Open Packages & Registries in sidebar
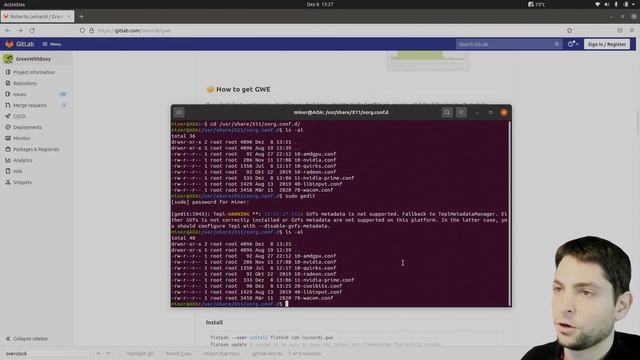This screenshot has height=360, width=640. click(x=36, y=149)
